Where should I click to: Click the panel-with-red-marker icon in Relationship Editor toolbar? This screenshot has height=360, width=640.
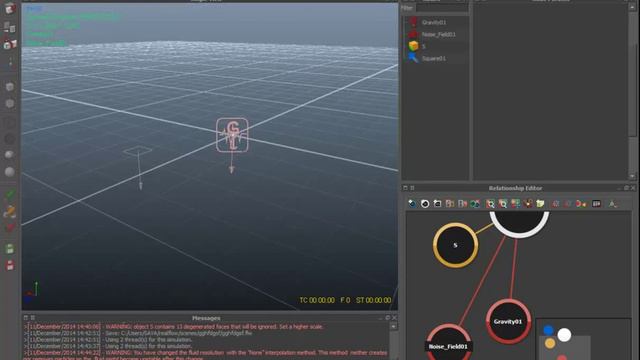point(462,203)
